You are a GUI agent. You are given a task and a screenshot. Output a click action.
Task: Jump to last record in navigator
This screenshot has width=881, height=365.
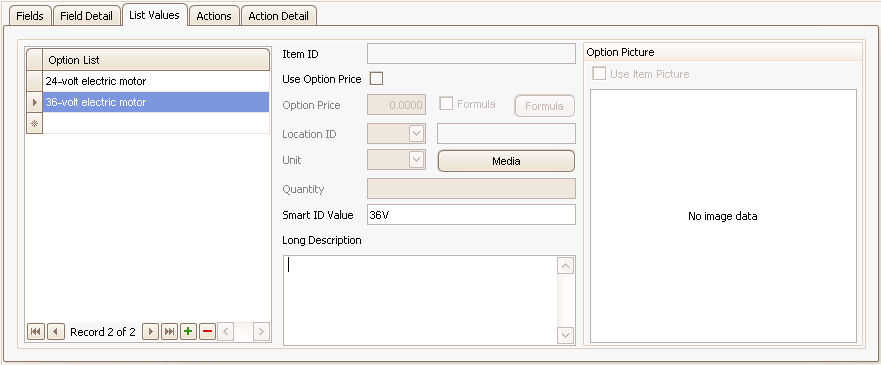(x=169, y=332)
